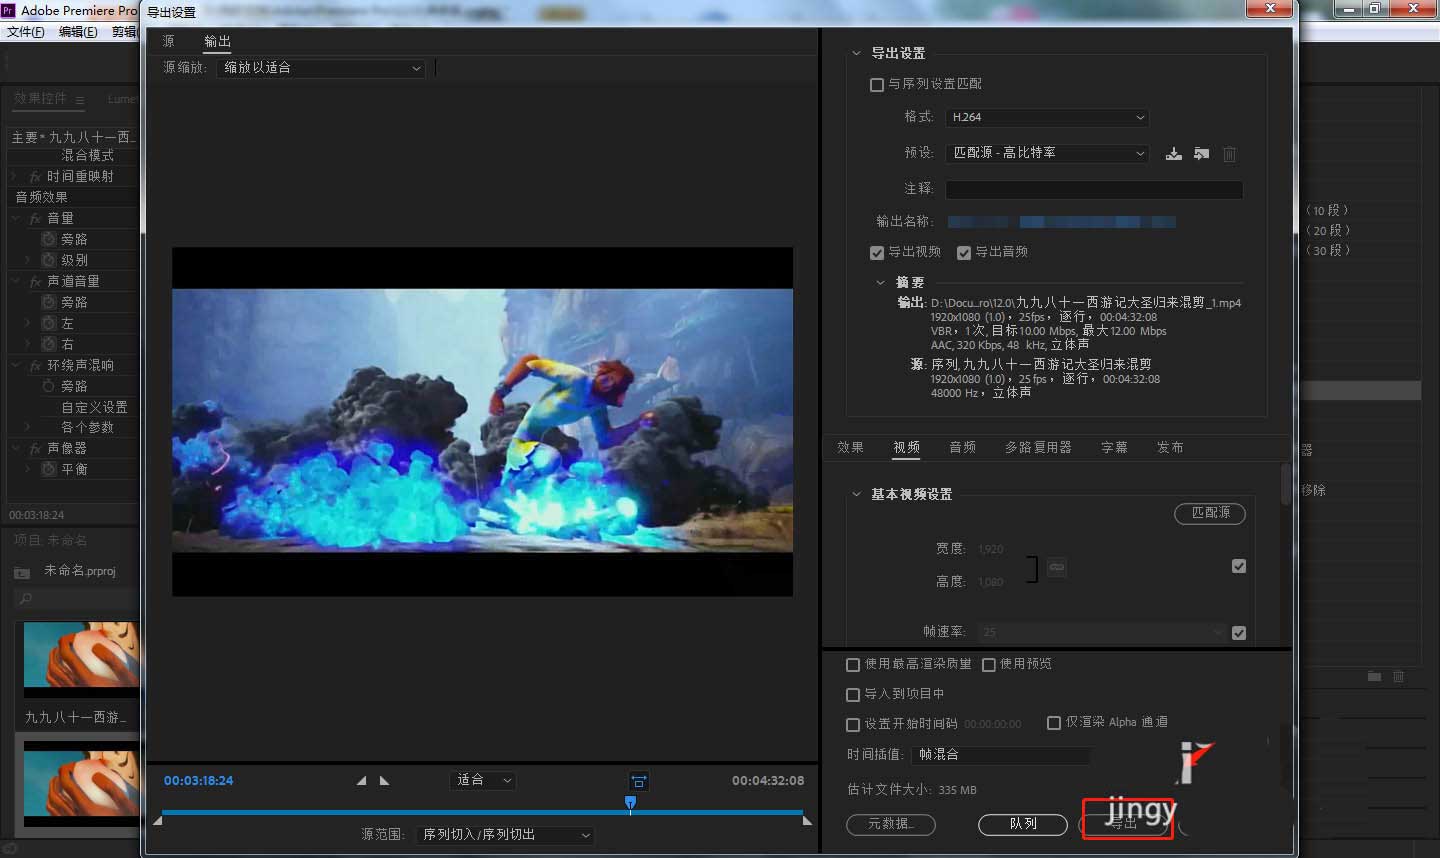This screenshot has height=858, width=1440.
Task: Click the aspect ratio correction icon above timeline
Action: tap(639, 781)
